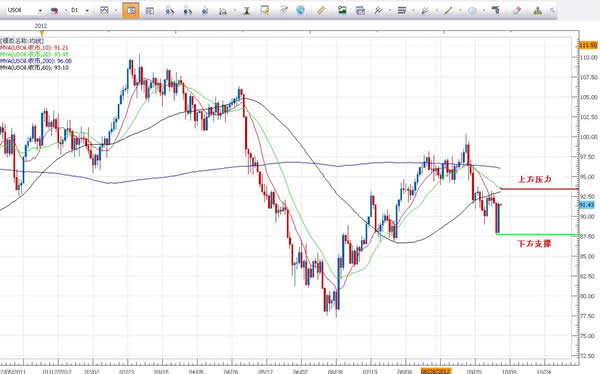The image size is (600, 374).
Task: Toggle the orange highlighted toolbar button
Action: pos(131,11)
